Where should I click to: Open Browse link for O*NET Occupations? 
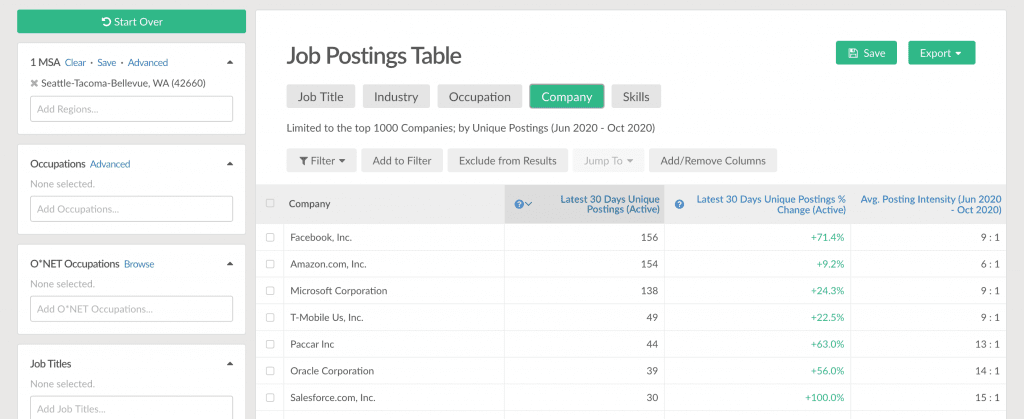point(139,264)
